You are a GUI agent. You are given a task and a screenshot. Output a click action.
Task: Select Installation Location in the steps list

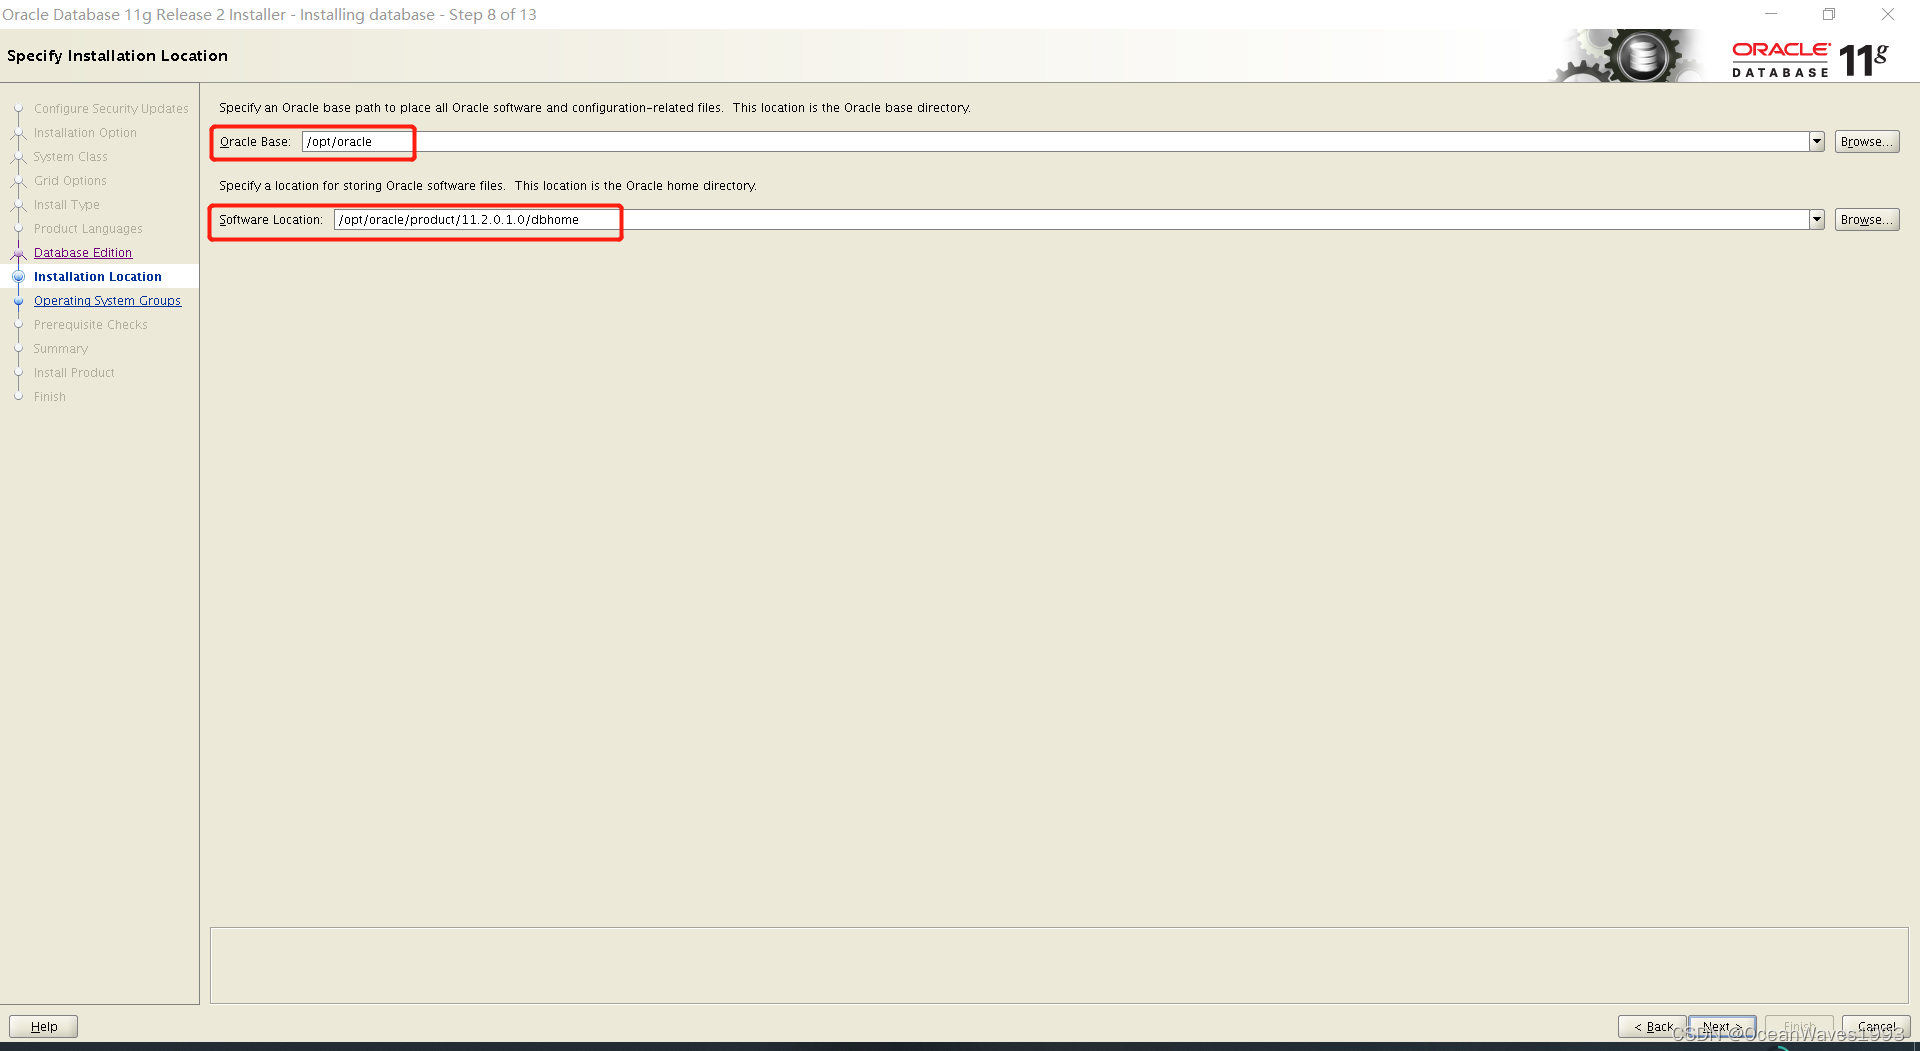point(97,277)
